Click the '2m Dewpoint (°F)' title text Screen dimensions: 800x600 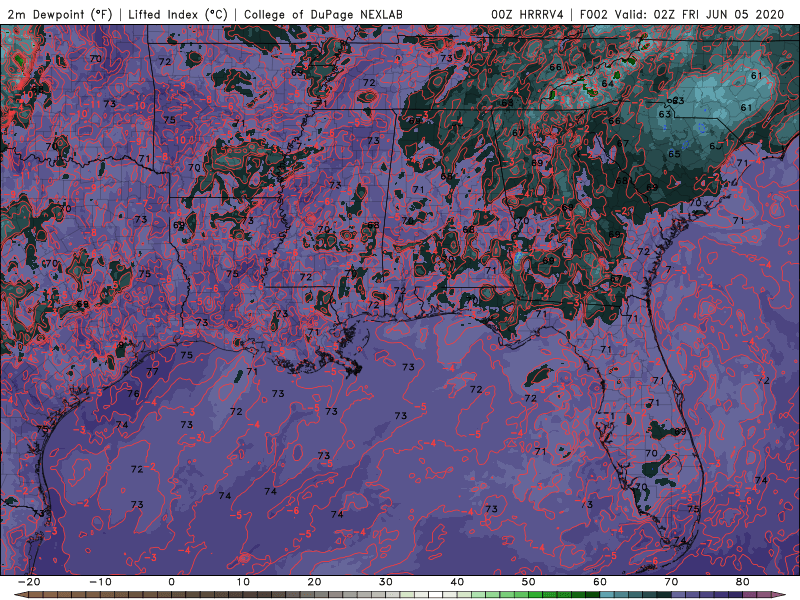60,14
